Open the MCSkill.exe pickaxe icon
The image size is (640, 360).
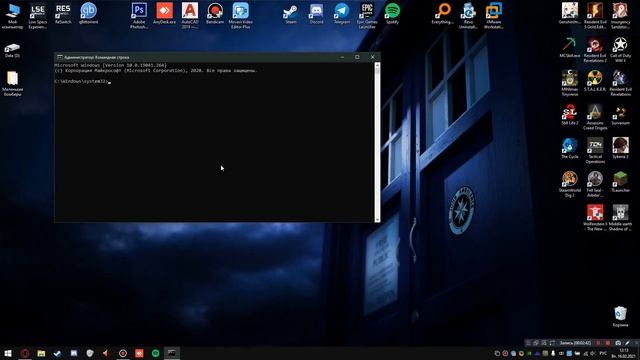click(x=570, y=47)
